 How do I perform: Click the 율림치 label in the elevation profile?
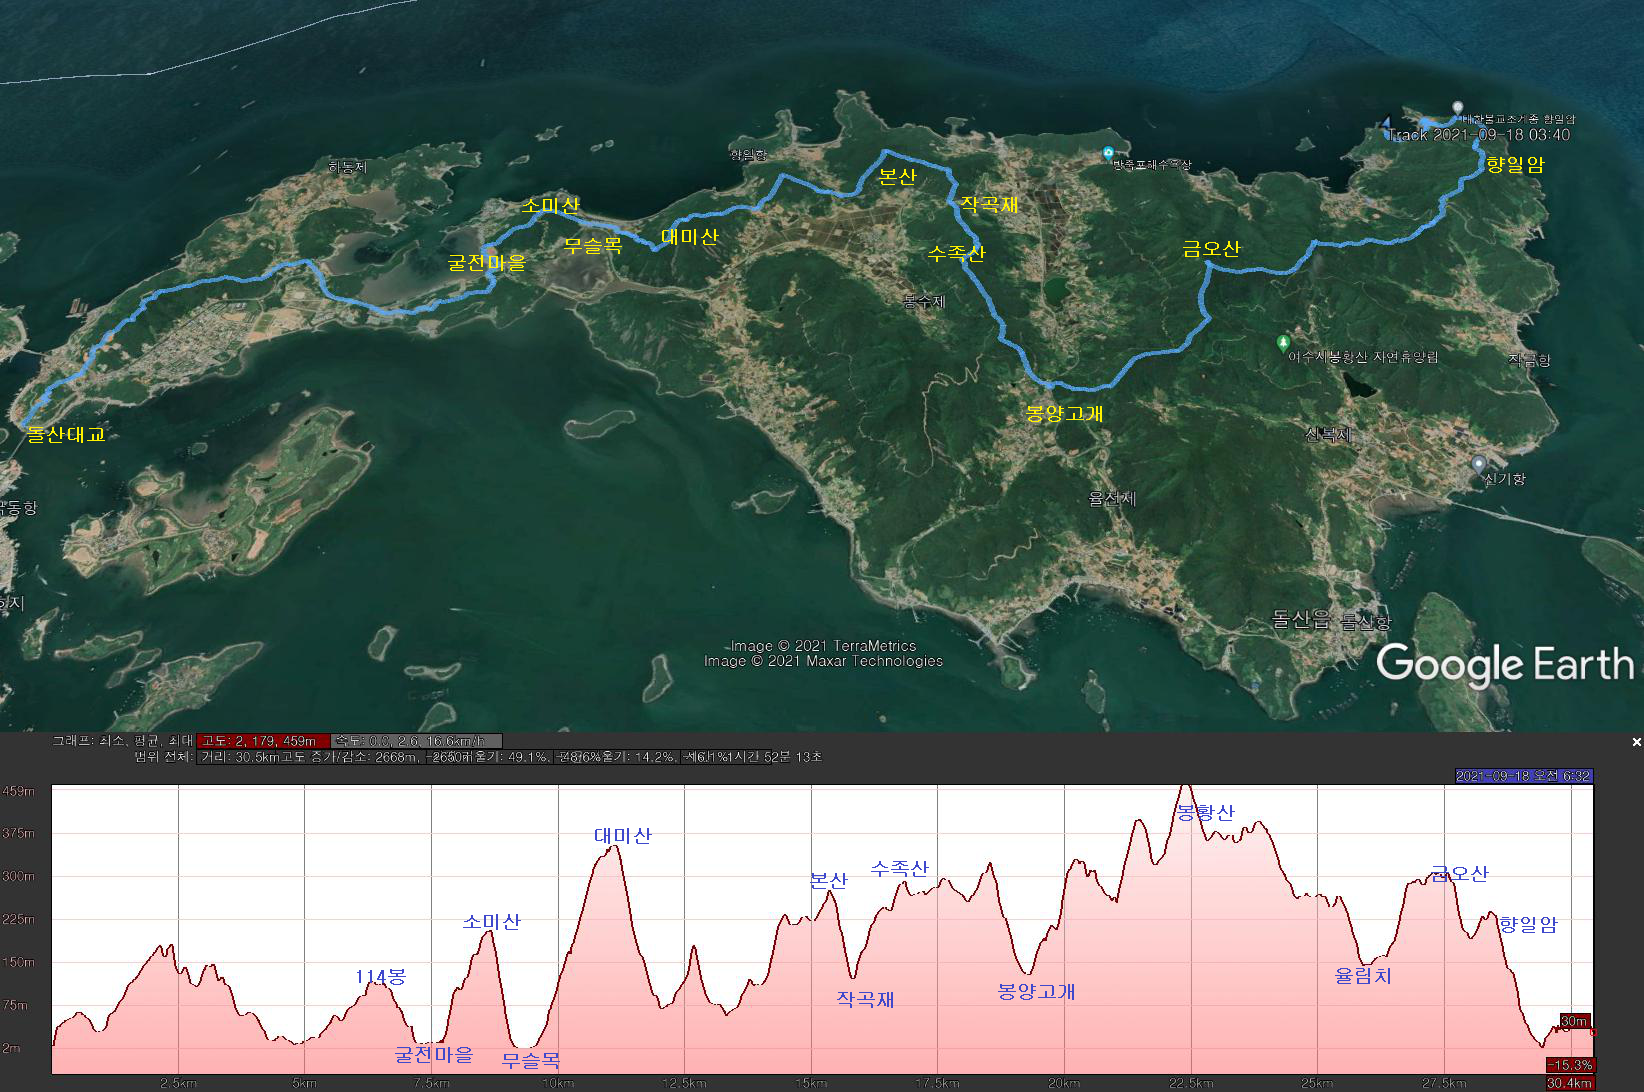pyautogui.click(x=1363, y=975)
